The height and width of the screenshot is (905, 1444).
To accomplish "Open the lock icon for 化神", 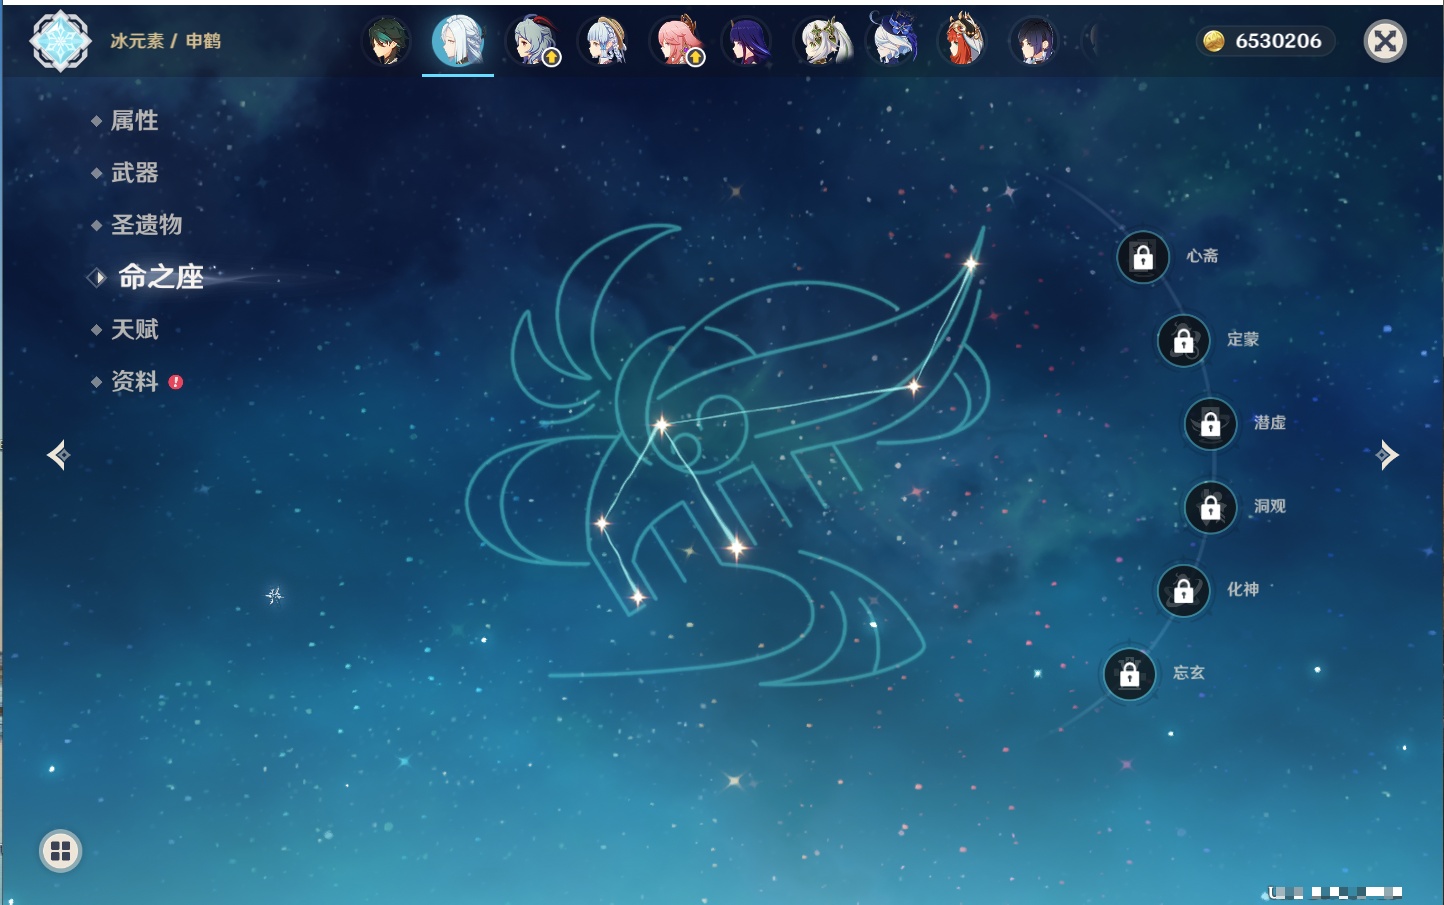I will [1183, 591].
